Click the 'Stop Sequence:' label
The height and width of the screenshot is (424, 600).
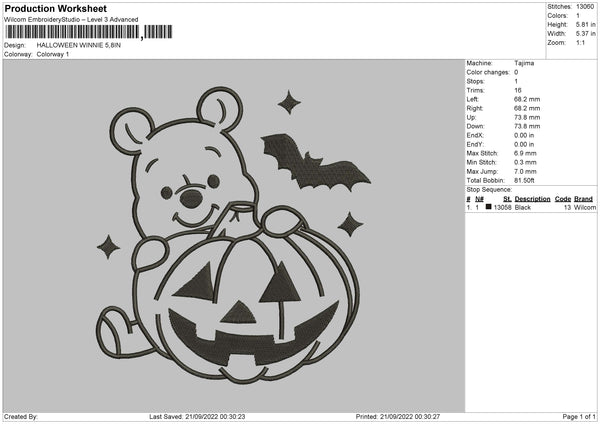point(489,190)
